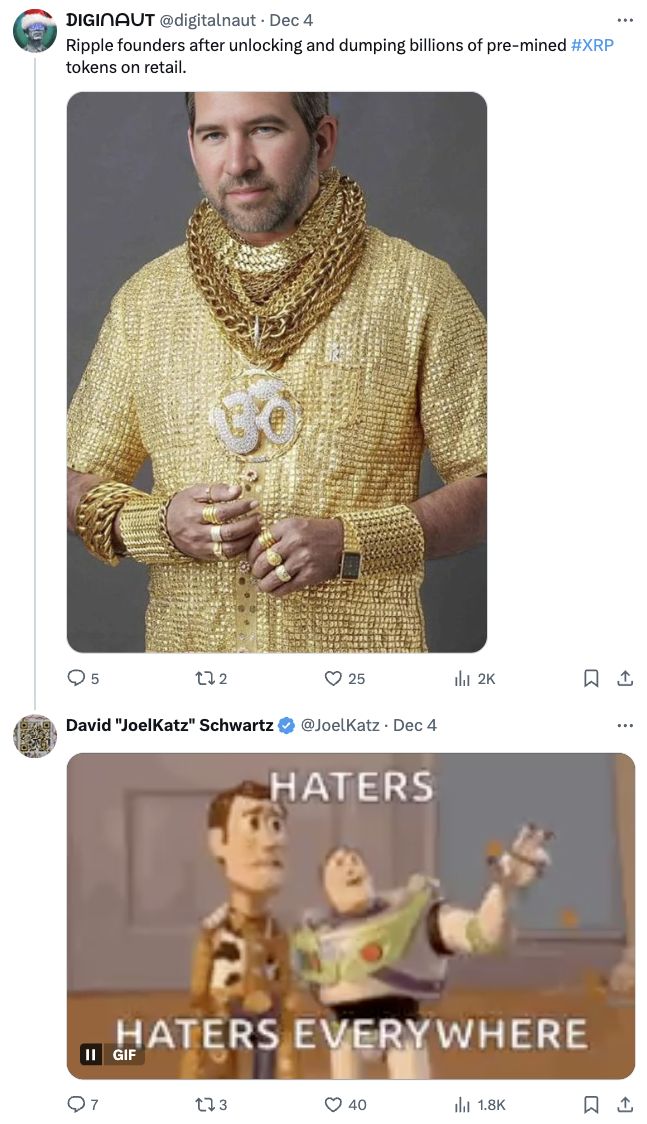The height and width of the screenshot is (1124, 647).
Task: Open more options for Diginaut tweet
Action: click(x=625, y=20)
